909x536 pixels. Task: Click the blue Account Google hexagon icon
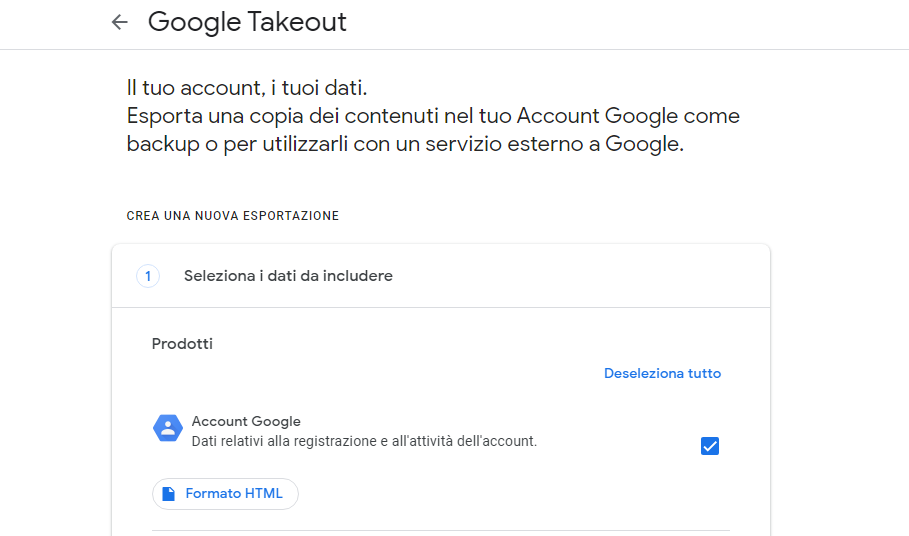click(x=168, y=428)
